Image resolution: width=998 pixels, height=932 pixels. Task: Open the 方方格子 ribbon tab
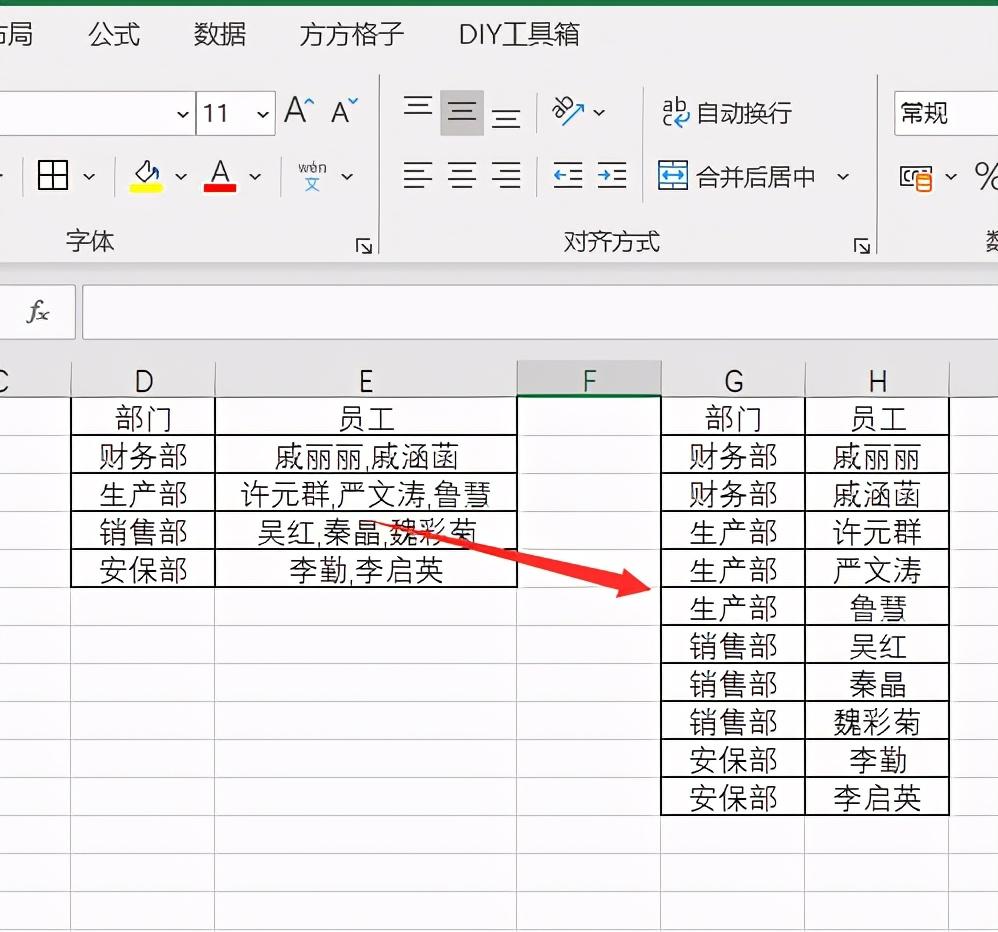point(351,34)
